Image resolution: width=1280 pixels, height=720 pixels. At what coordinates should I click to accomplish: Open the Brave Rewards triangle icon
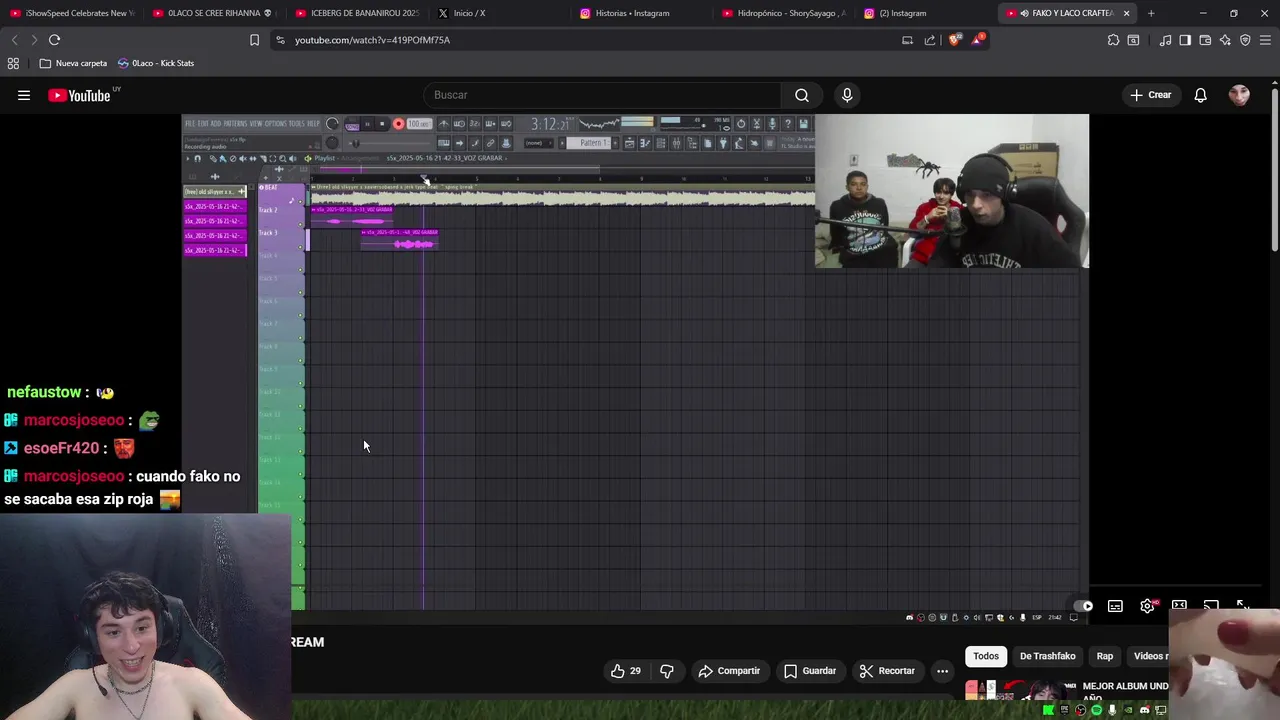pyautogui.click(x=977, y=40)
